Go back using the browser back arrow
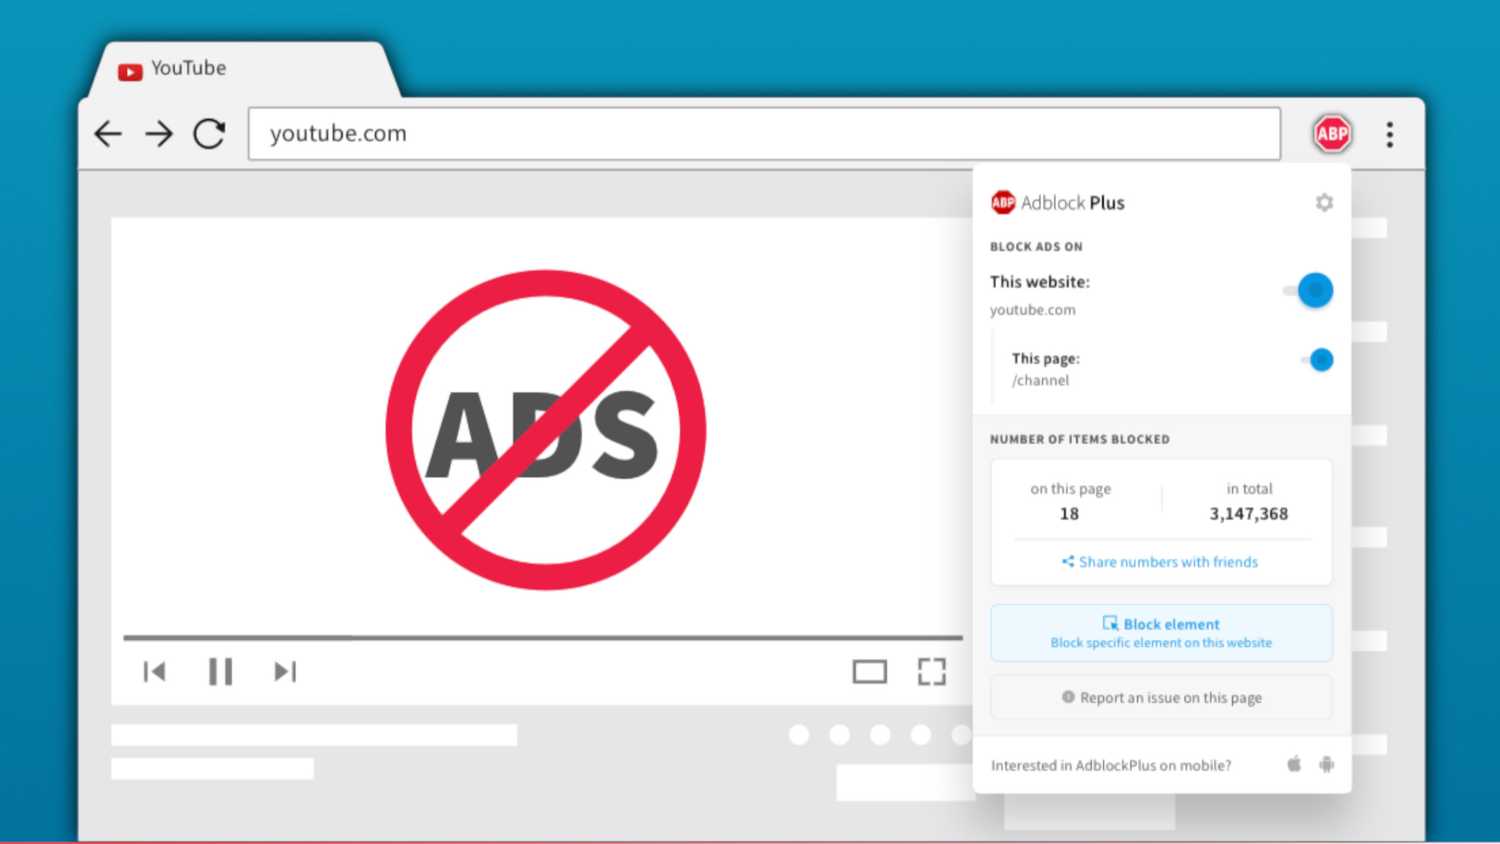 click(x=107, y=133)
